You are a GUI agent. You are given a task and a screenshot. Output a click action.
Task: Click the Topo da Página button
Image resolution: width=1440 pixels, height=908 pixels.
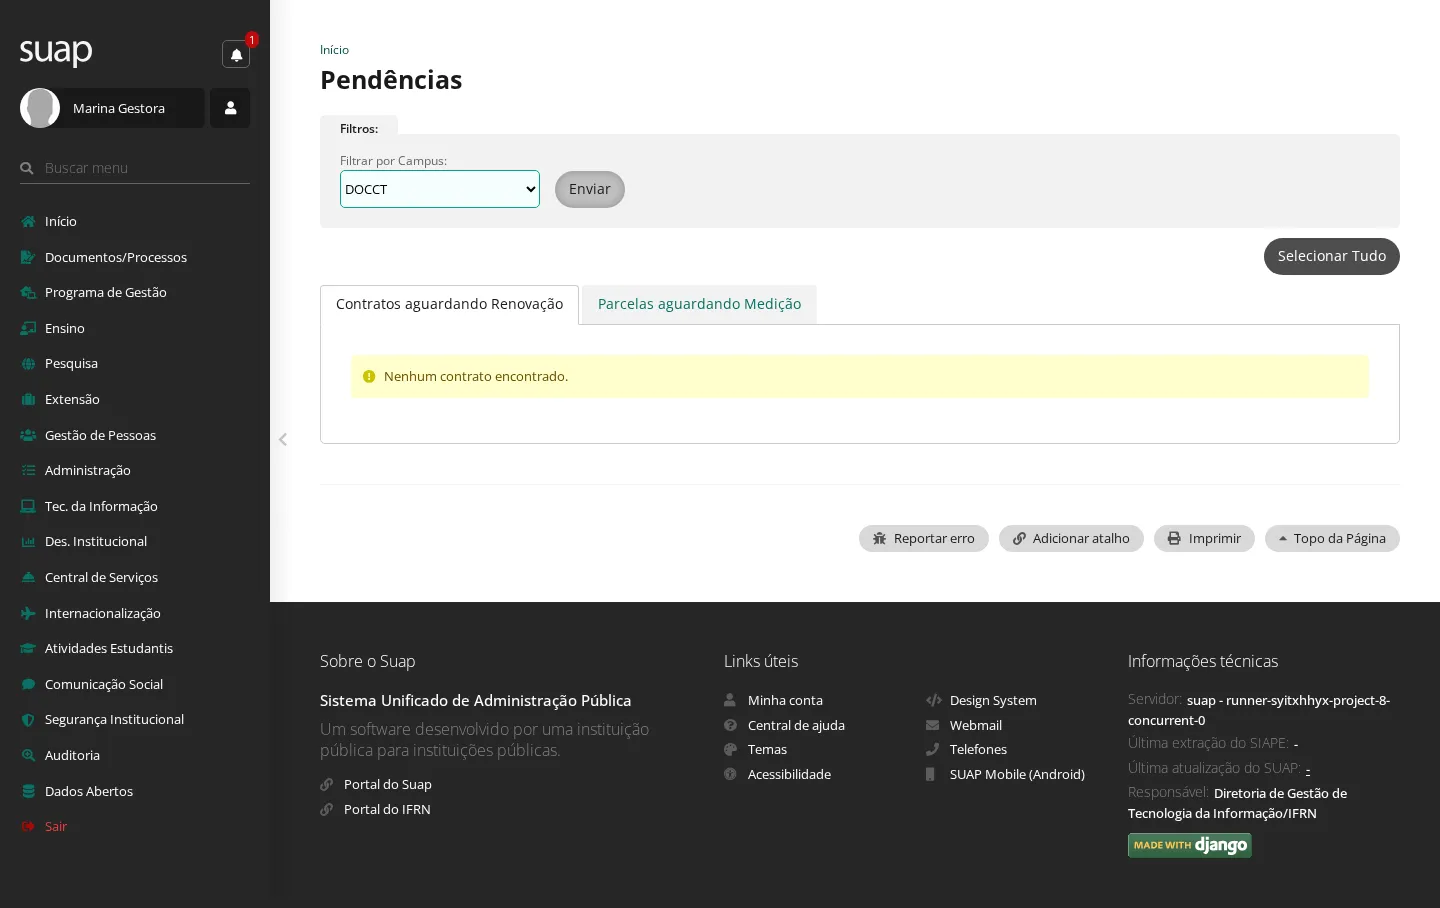(x=1332, y=538)
